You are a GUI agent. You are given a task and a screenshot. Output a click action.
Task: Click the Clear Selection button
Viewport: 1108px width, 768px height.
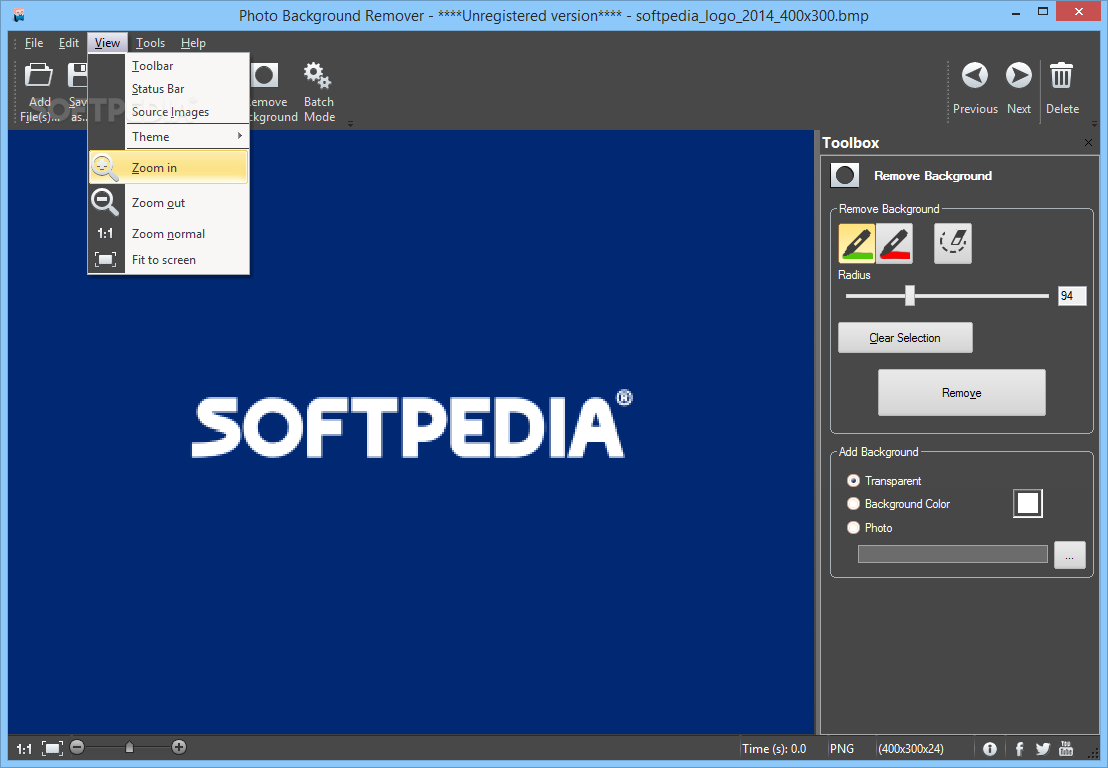(905, 338)
